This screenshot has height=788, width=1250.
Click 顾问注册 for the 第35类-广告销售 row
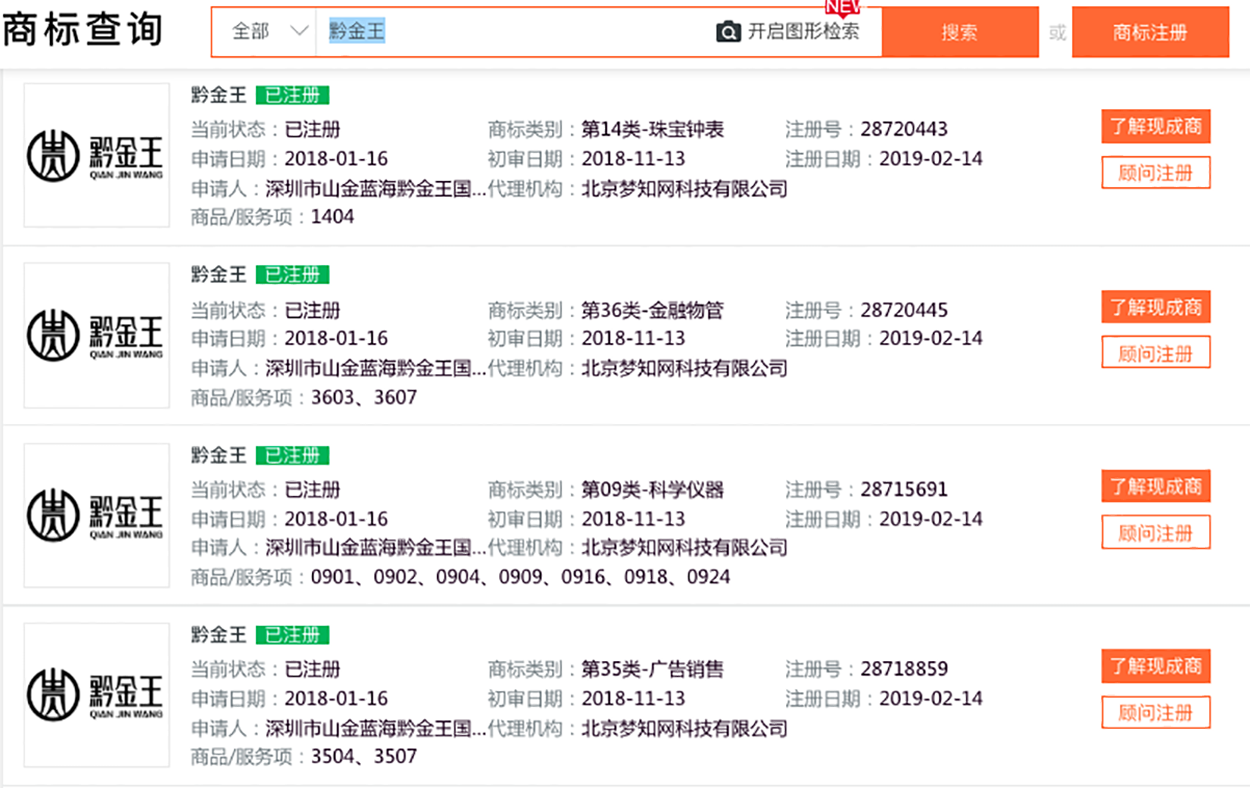click(1156, 713)
